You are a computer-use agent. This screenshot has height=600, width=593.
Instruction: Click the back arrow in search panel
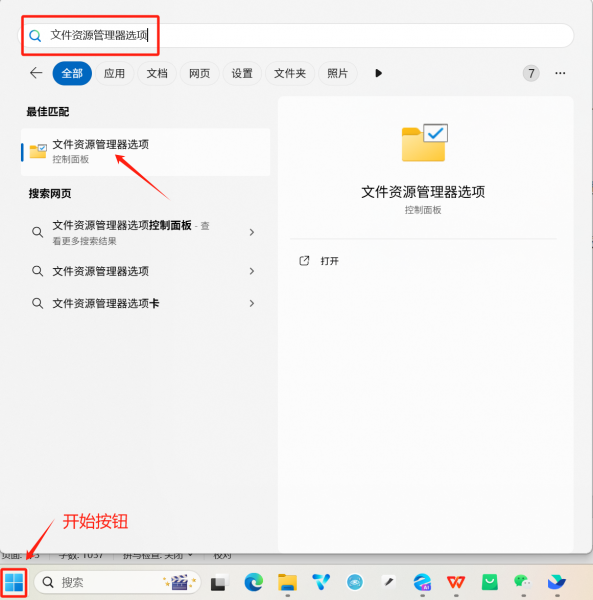click(36, 73)
